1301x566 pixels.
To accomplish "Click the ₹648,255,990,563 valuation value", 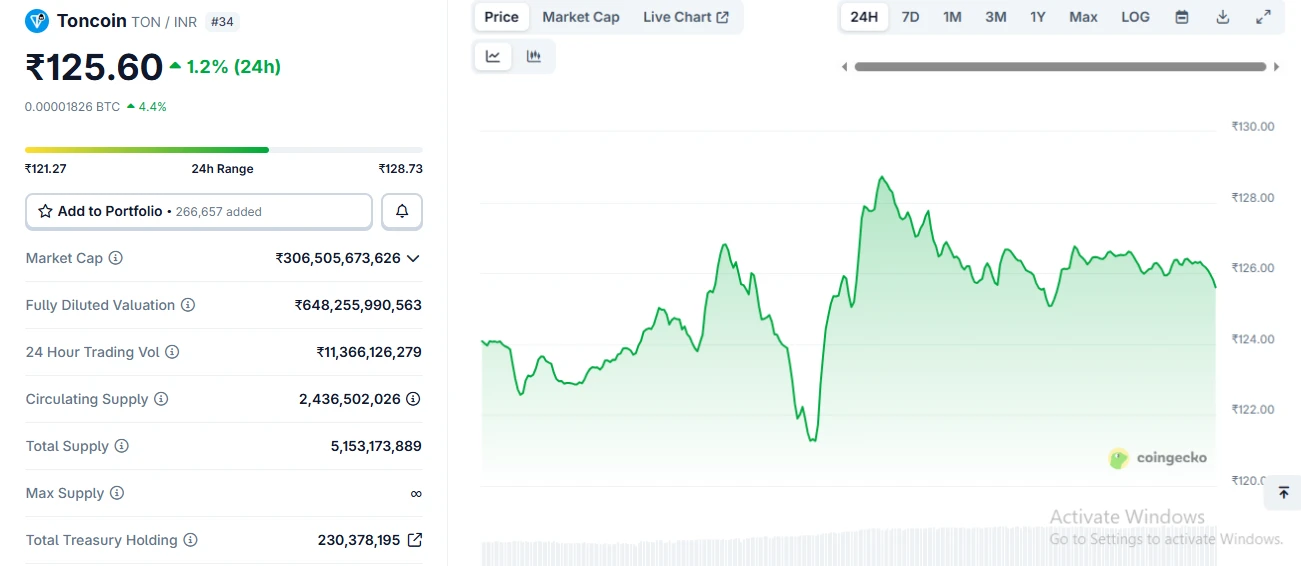I will (x=358, y=305).
